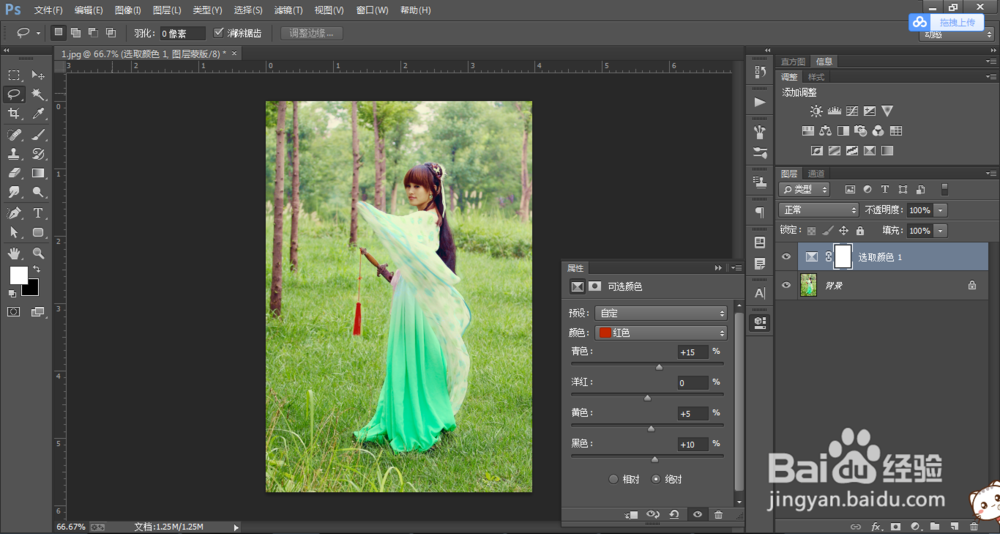Viewport: 1000px width, 534px height.
Task: Hide the 背景 layer
Action: pos(786,285)
